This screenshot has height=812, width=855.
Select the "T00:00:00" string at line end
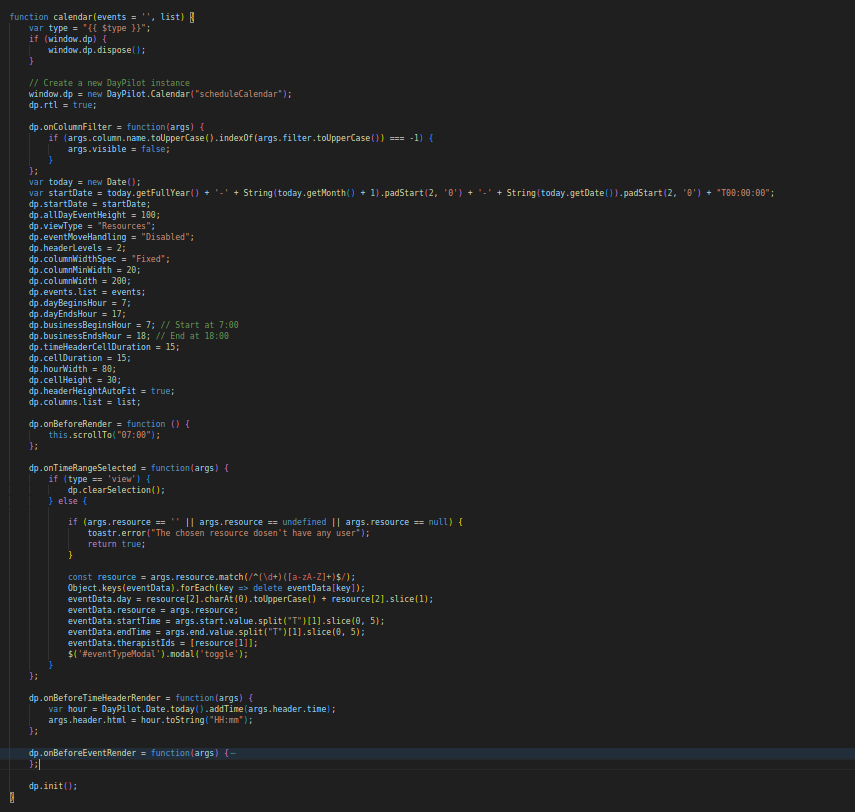(743, 193)
